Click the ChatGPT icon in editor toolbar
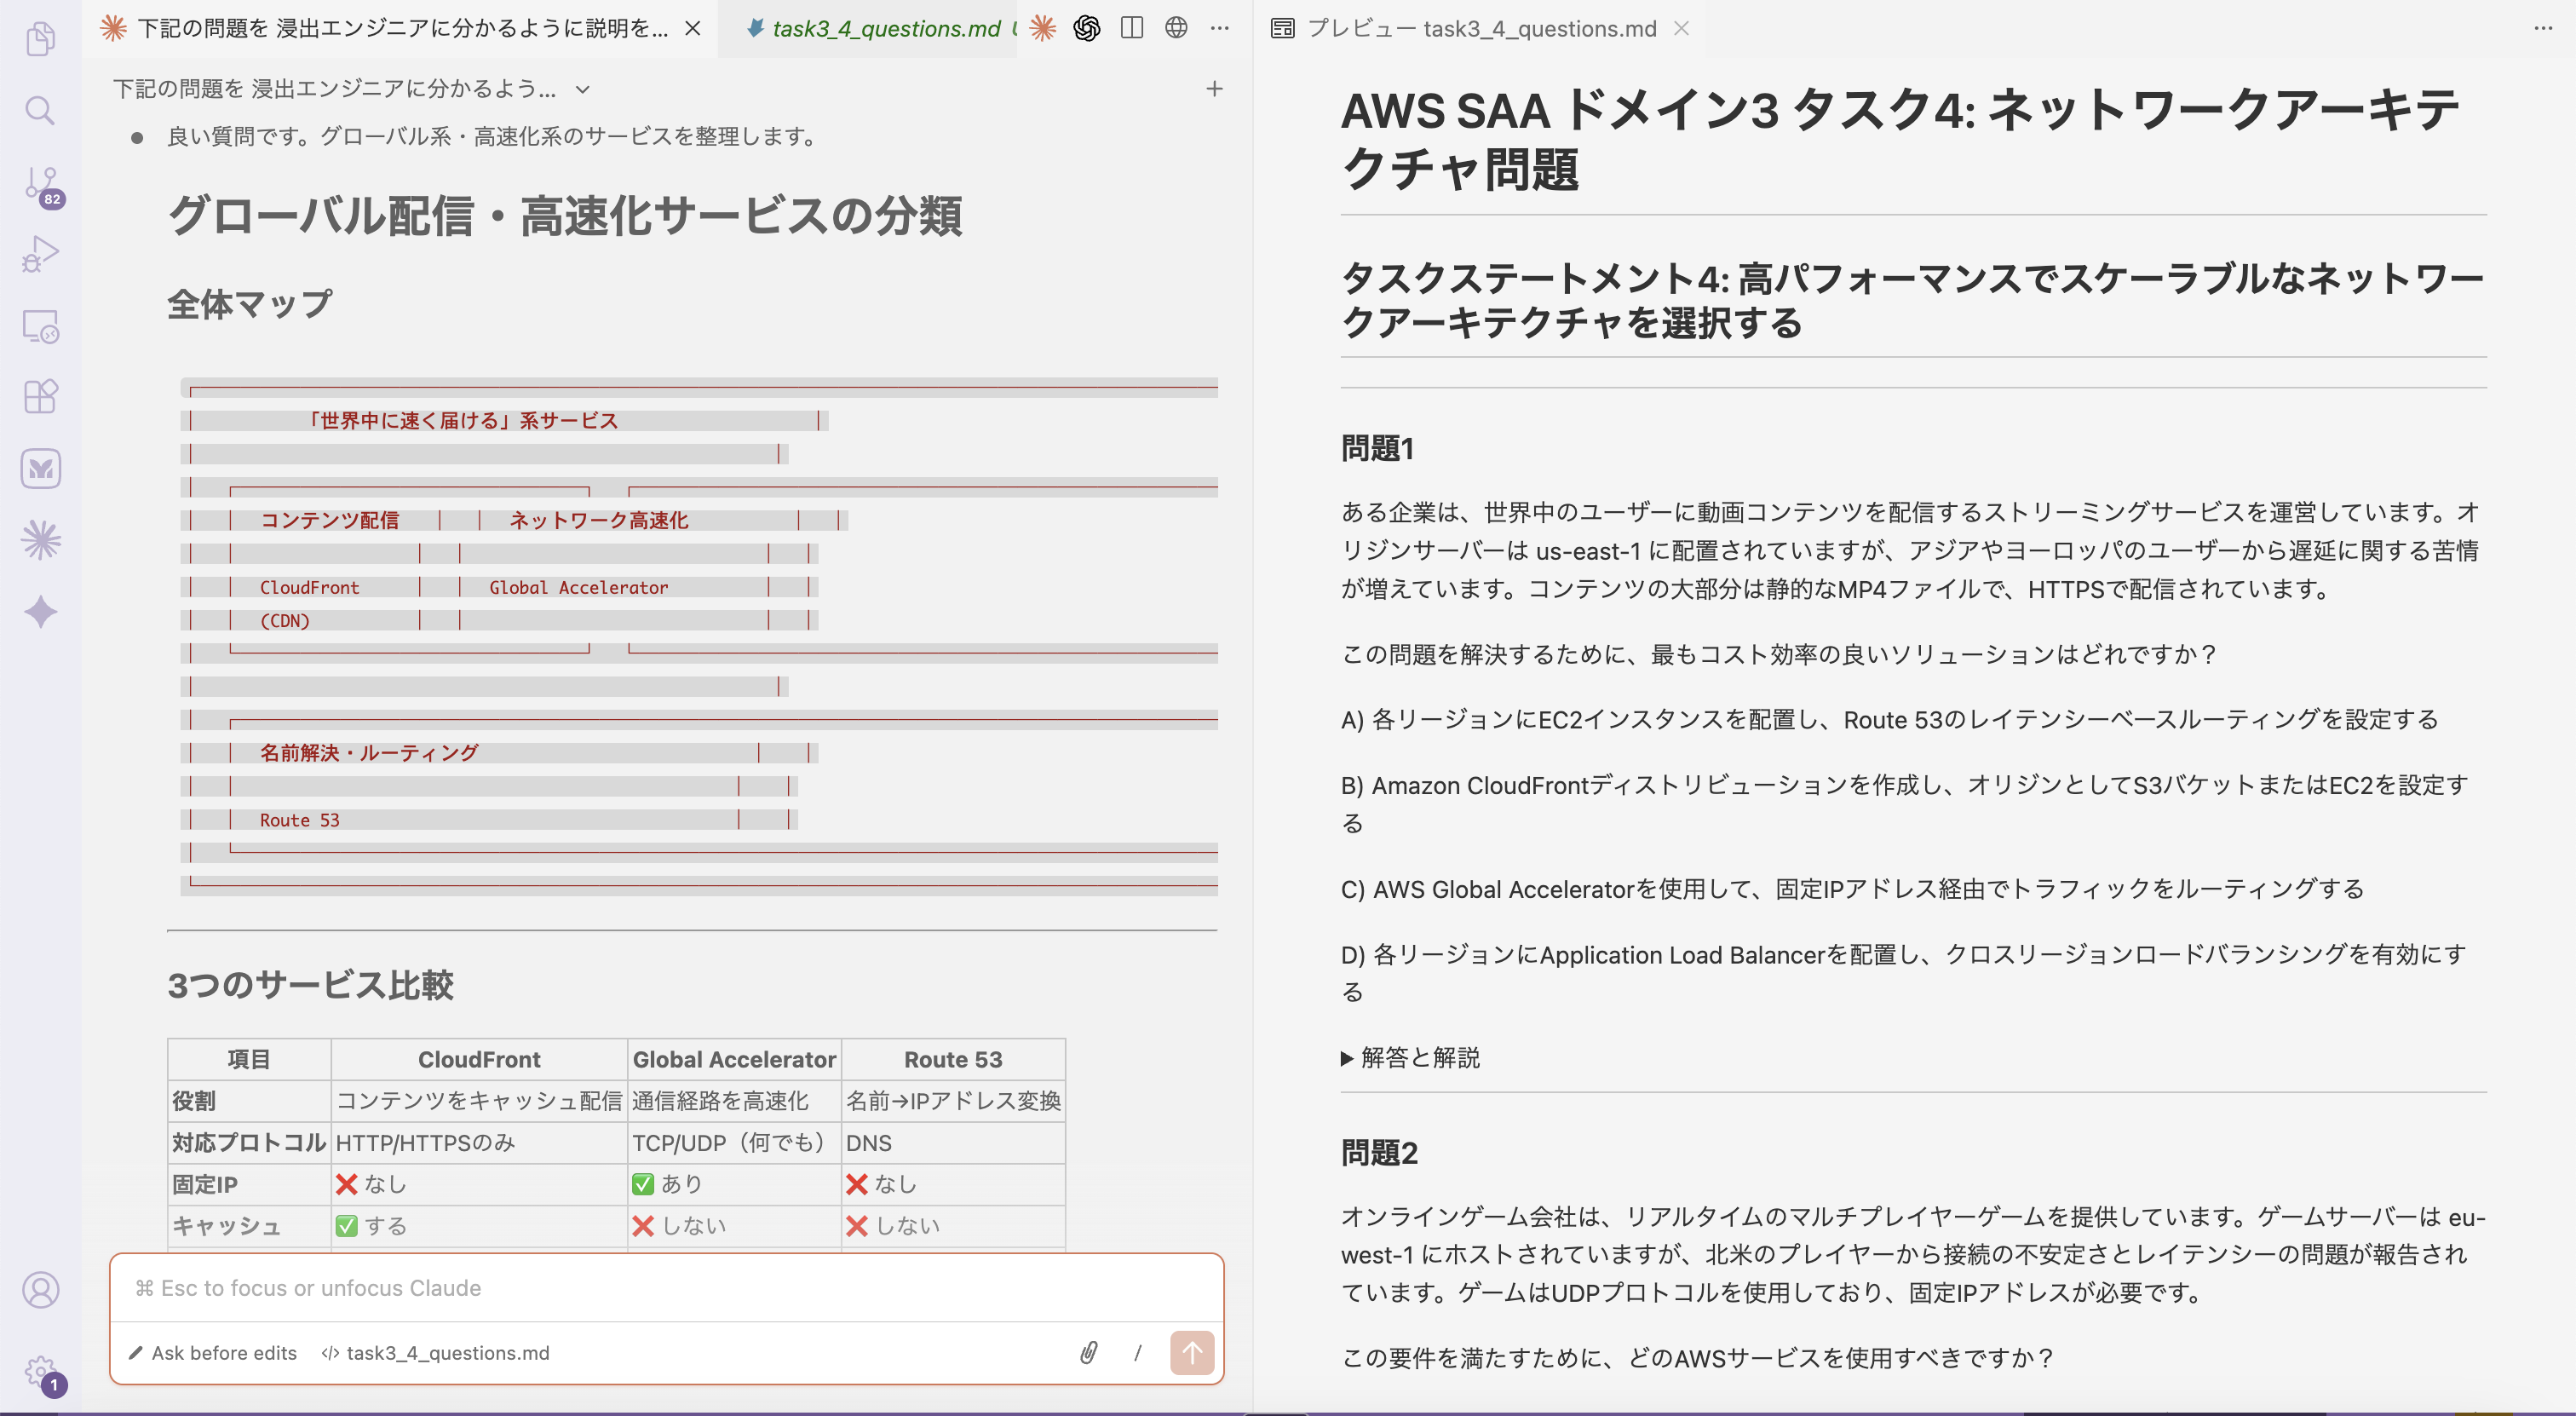2576x1416 pixels. click(x=1087, y=29)
